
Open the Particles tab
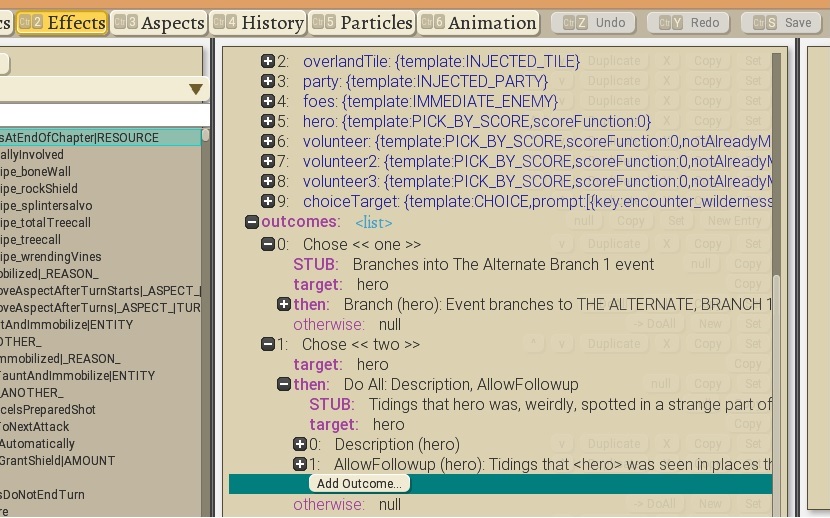(363, 22)
